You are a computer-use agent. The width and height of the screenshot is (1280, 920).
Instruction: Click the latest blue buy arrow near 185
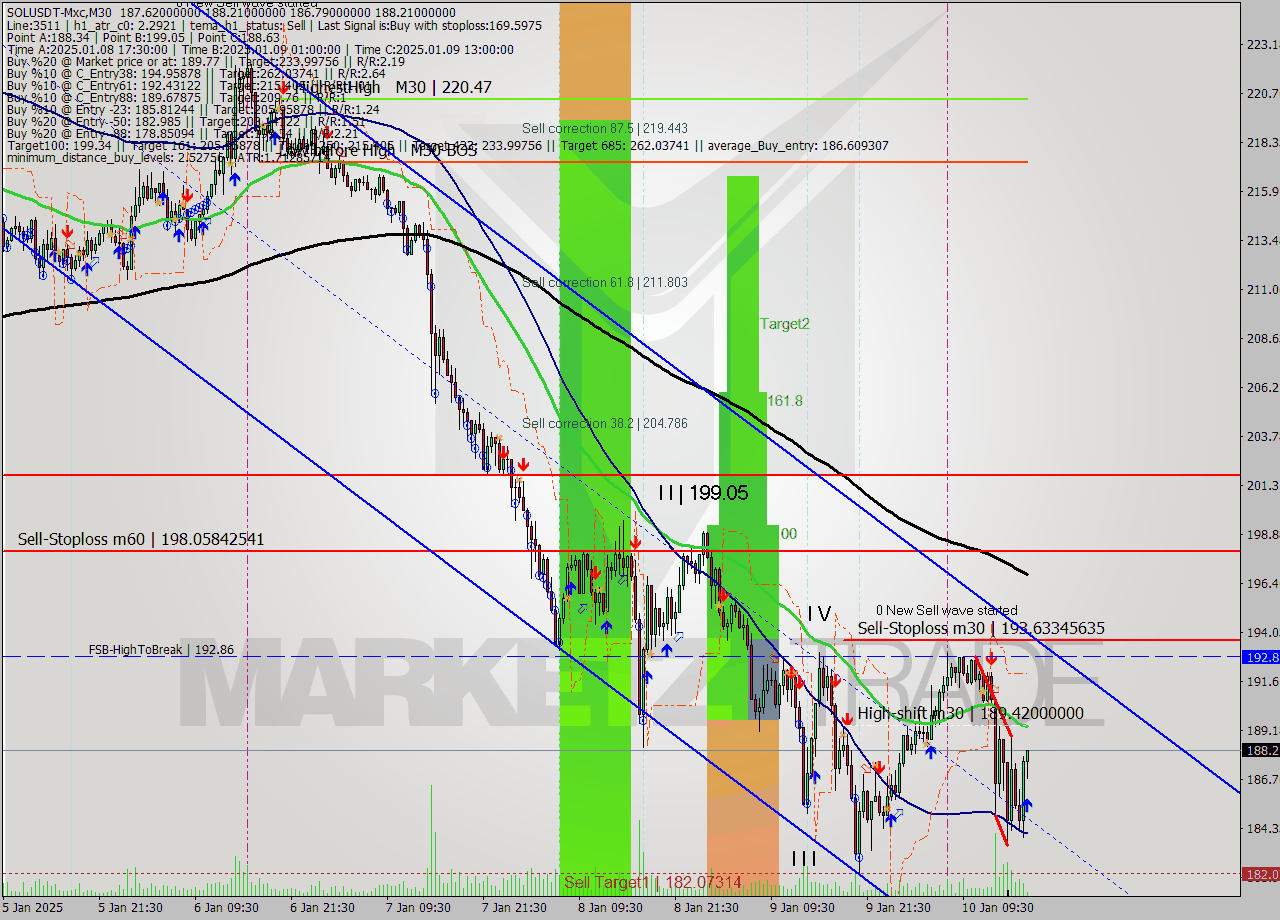[1026, 804]
